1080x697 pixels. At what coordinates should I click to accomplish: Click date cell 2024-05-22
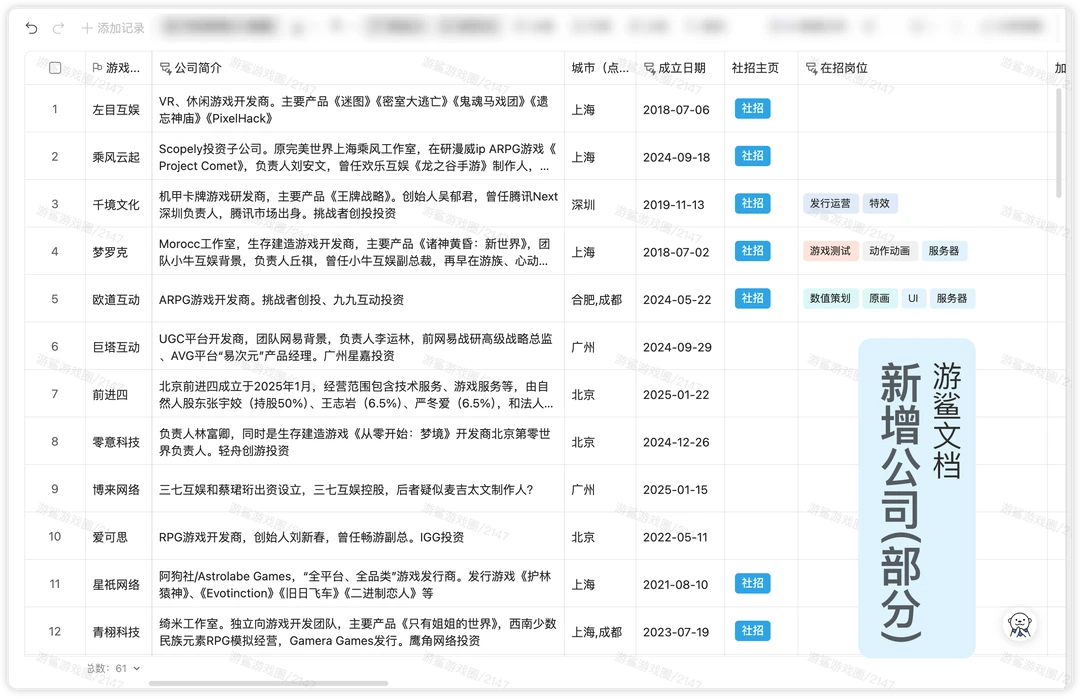pos(680,300)
